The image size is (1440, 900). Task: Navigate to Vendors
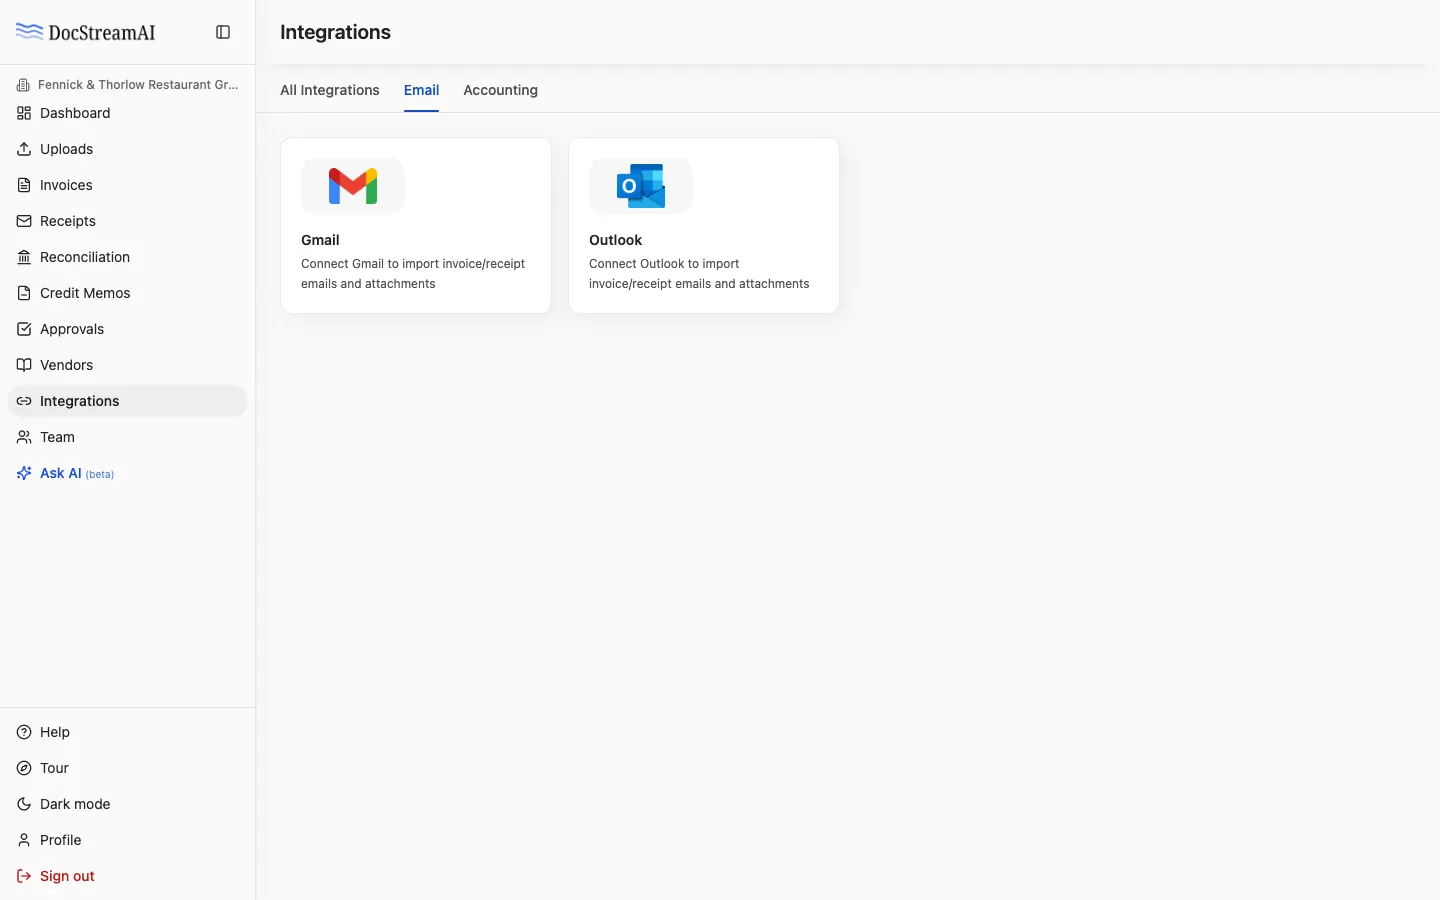(x=127, y=365)
